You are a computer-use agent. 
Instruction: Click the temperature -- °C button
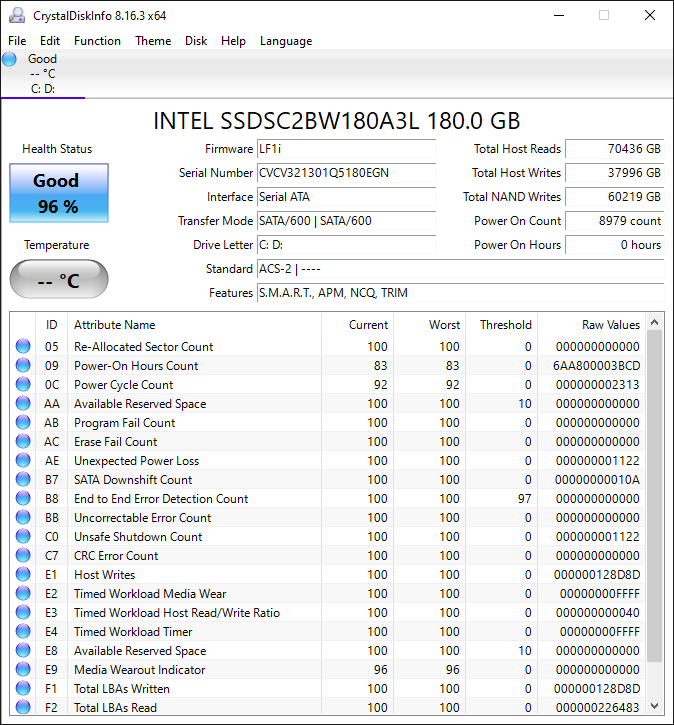[x=59, y=279]
